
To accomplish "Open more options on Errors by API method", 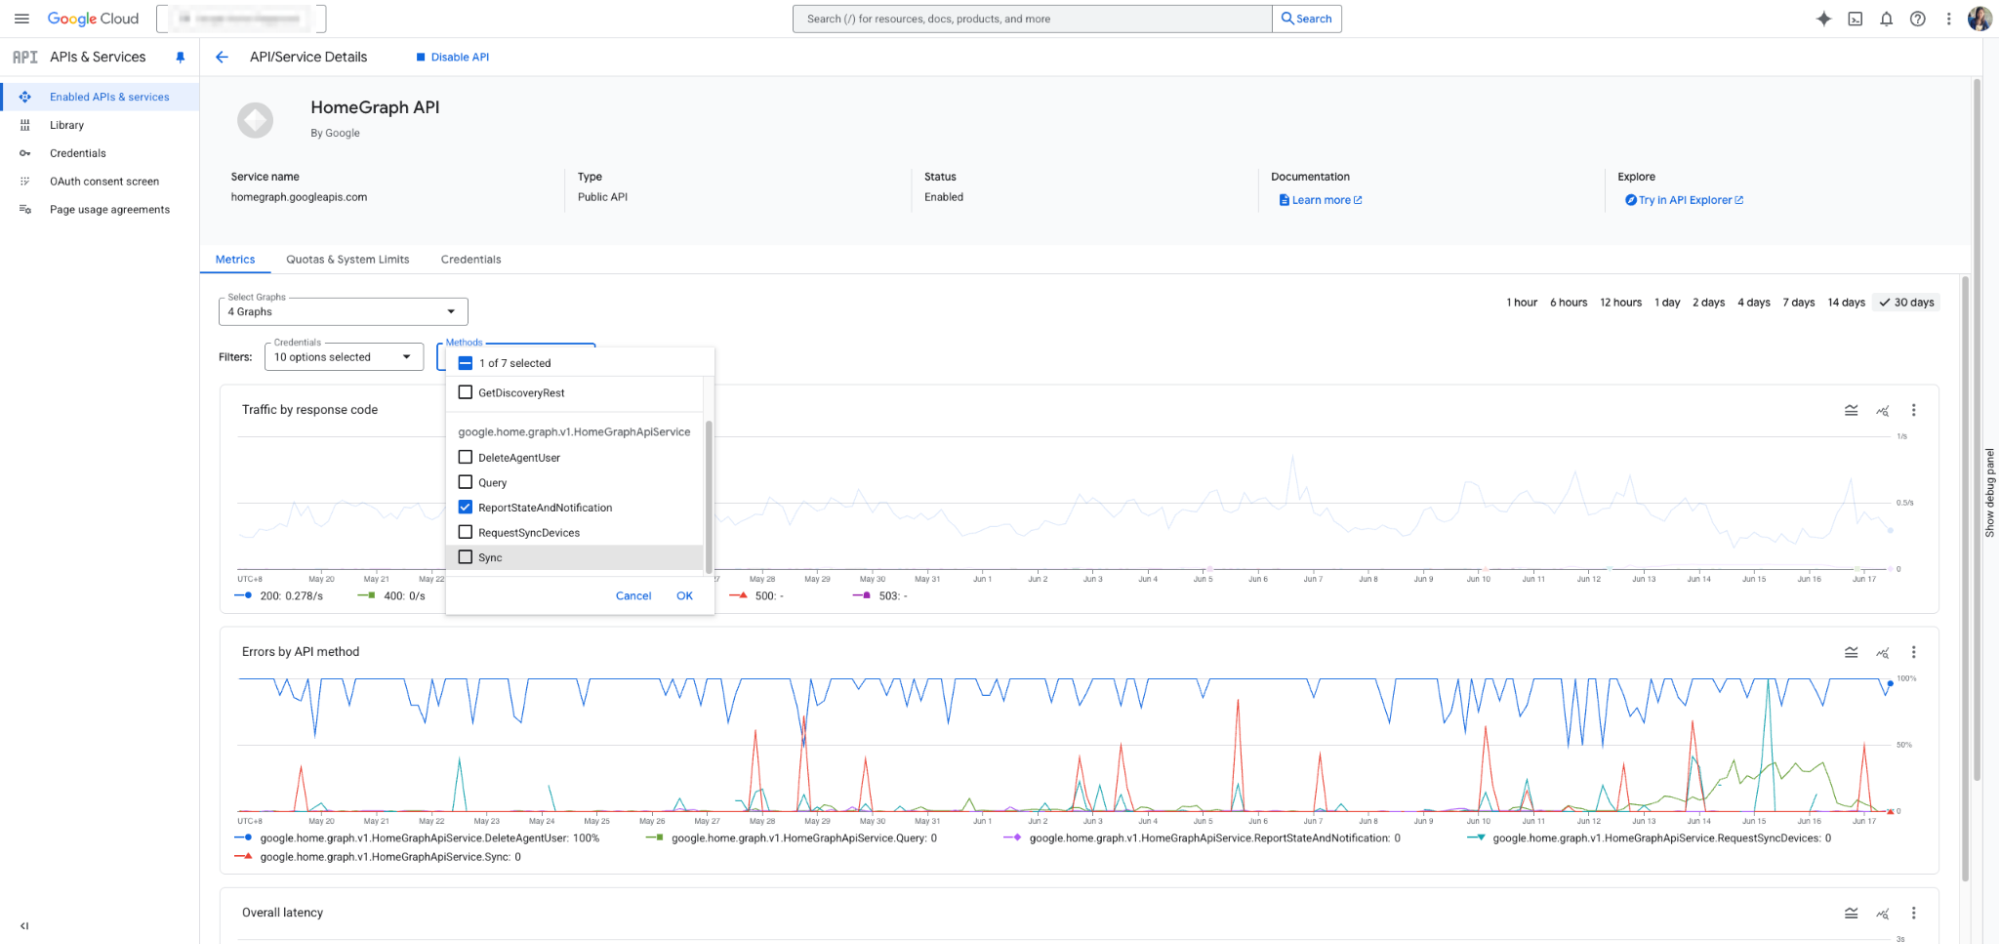I will pyautogui.click(x=1913, y=652).
